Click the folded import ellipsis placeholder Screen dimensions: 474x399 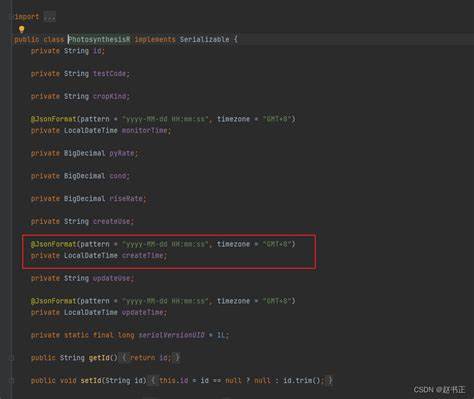coord(50,17)
